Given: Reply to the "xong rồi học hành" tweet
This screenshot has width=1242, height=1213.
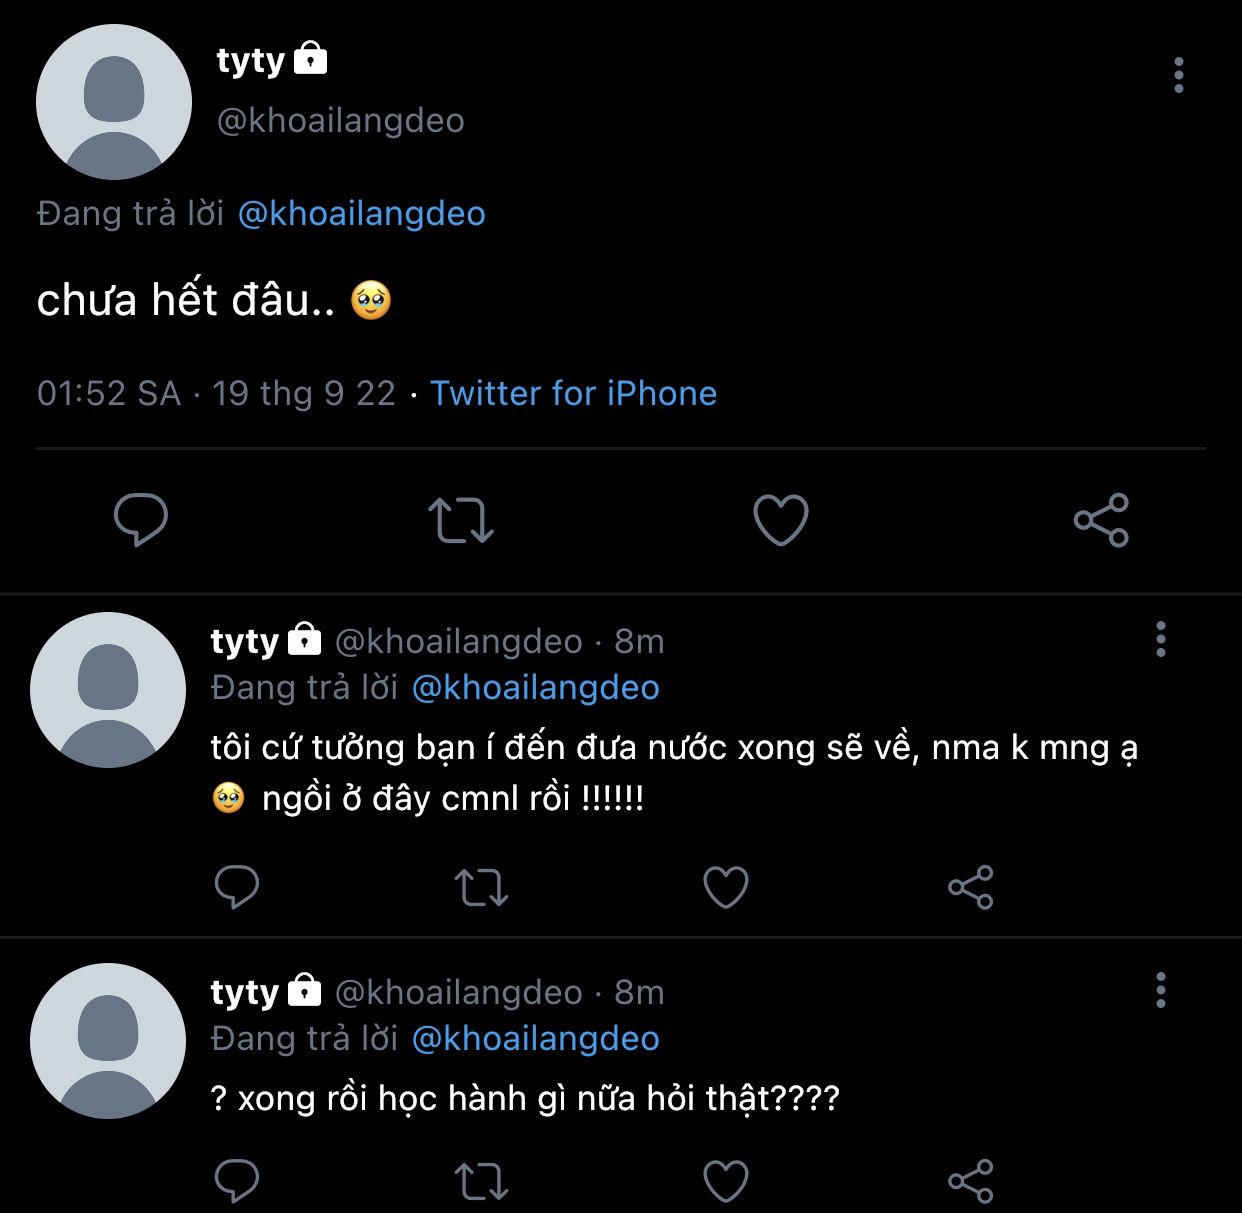Looking at the screenshot, I should click(x=237, y=1181).
